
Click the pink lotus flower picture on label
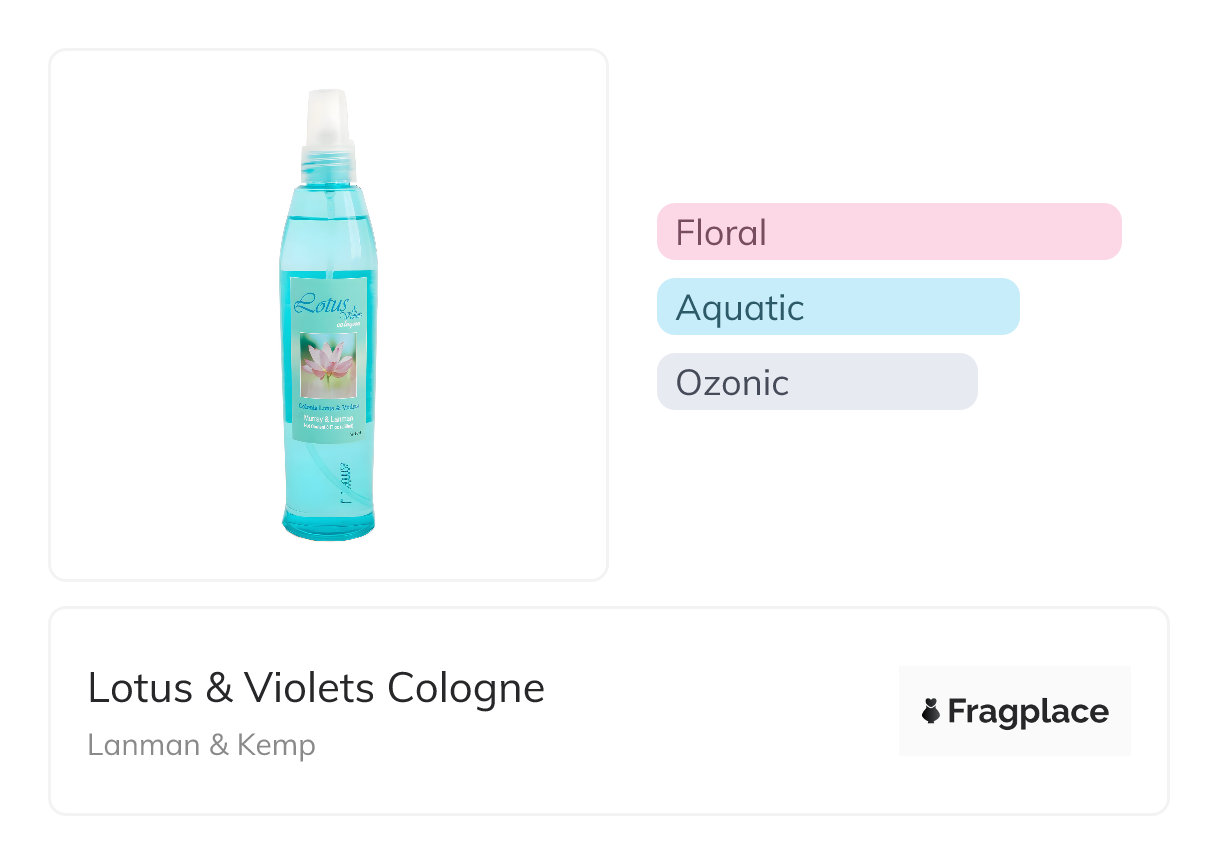pyautogui.click(x=328, y=365)
